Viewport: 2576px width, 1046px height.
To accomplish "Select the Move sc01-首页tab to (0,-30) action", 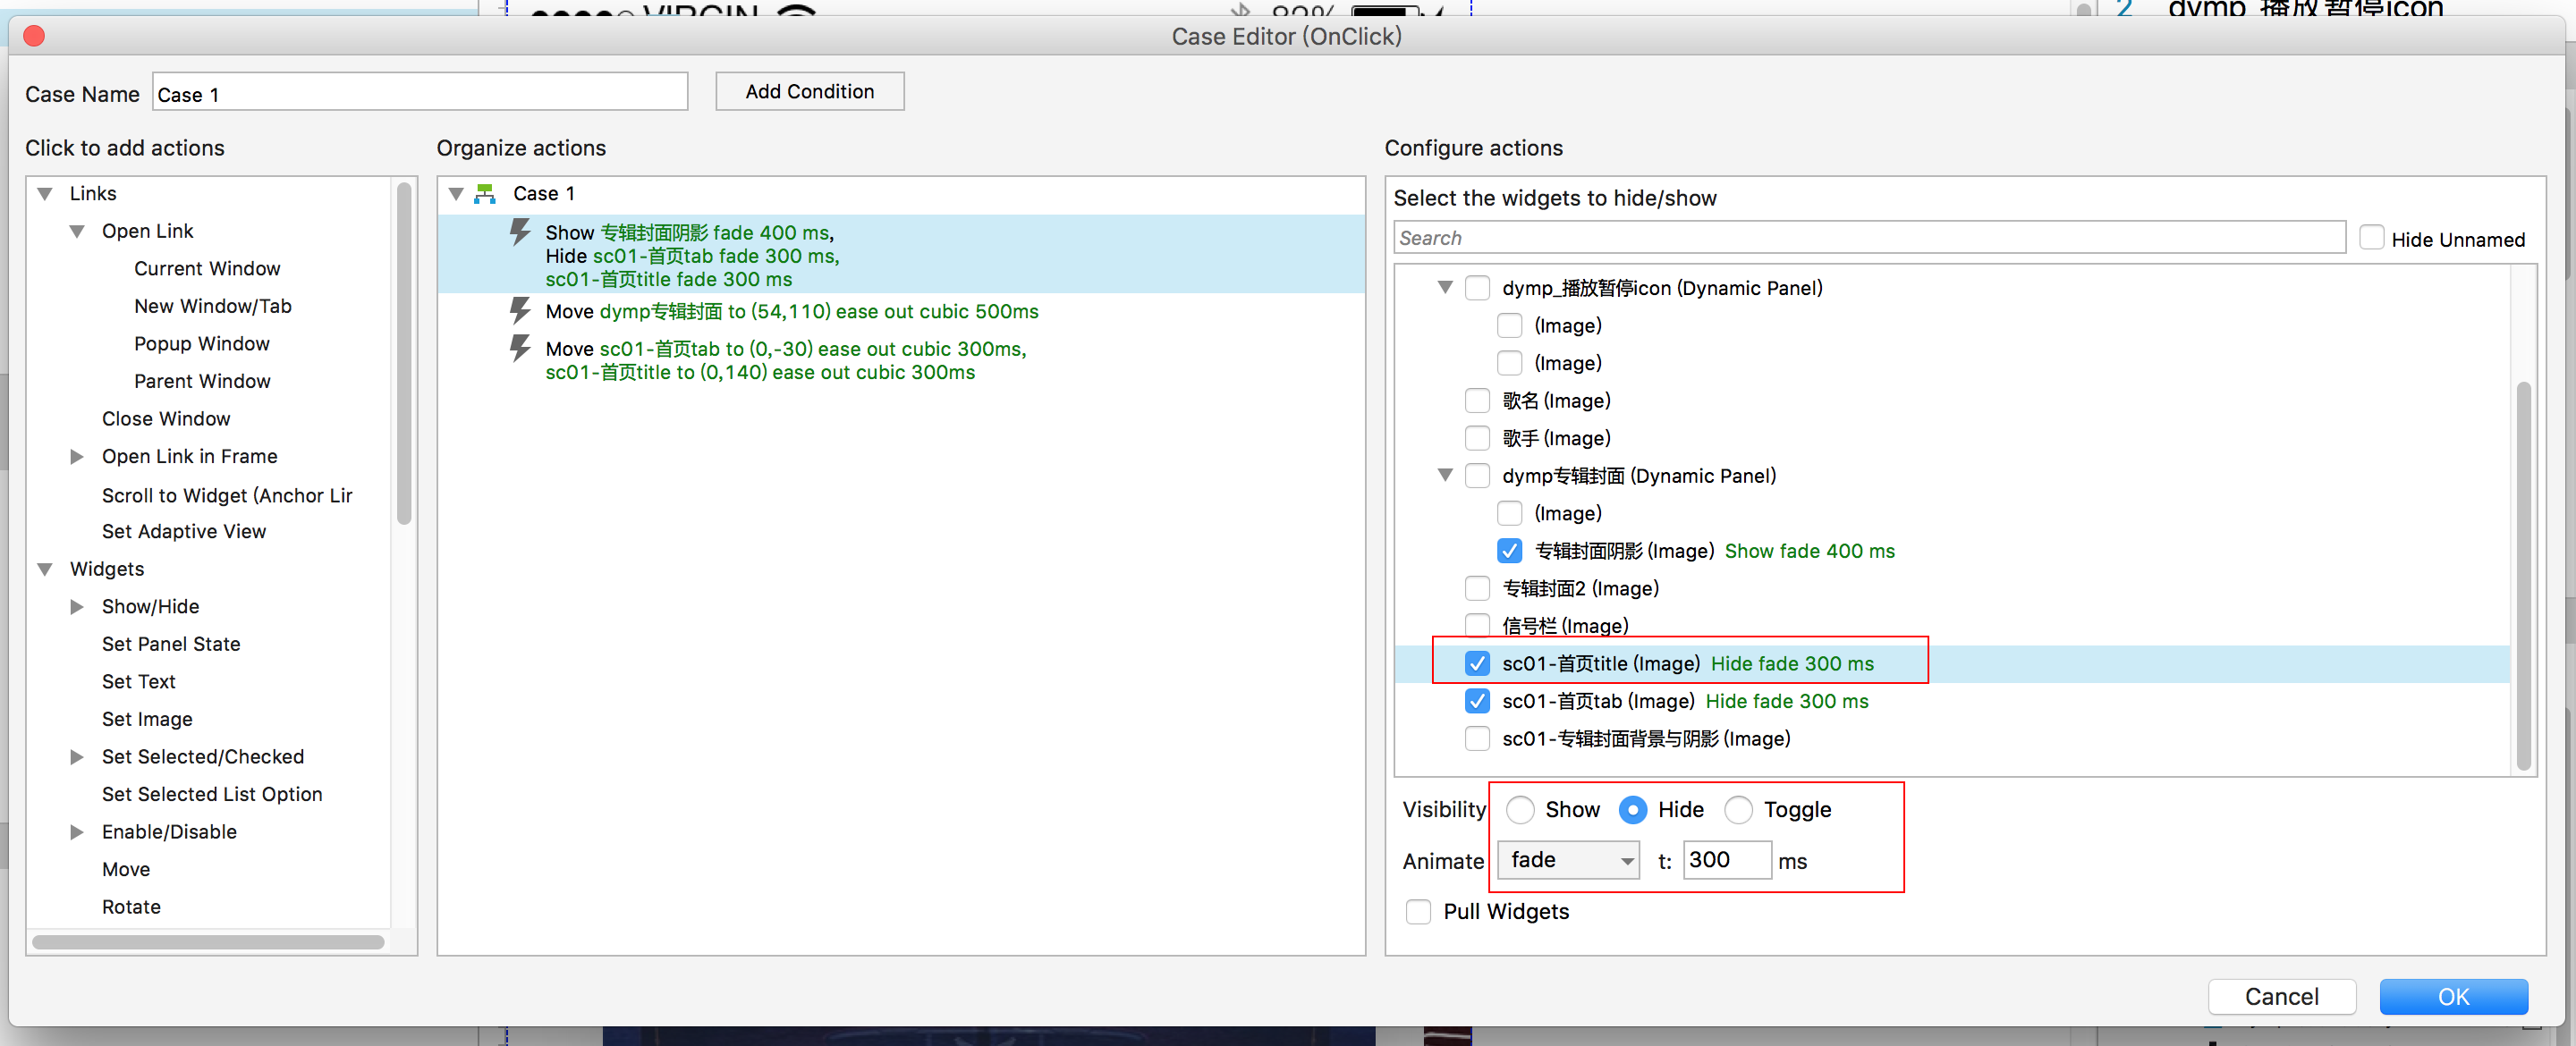I will click(x=901, y=361).
